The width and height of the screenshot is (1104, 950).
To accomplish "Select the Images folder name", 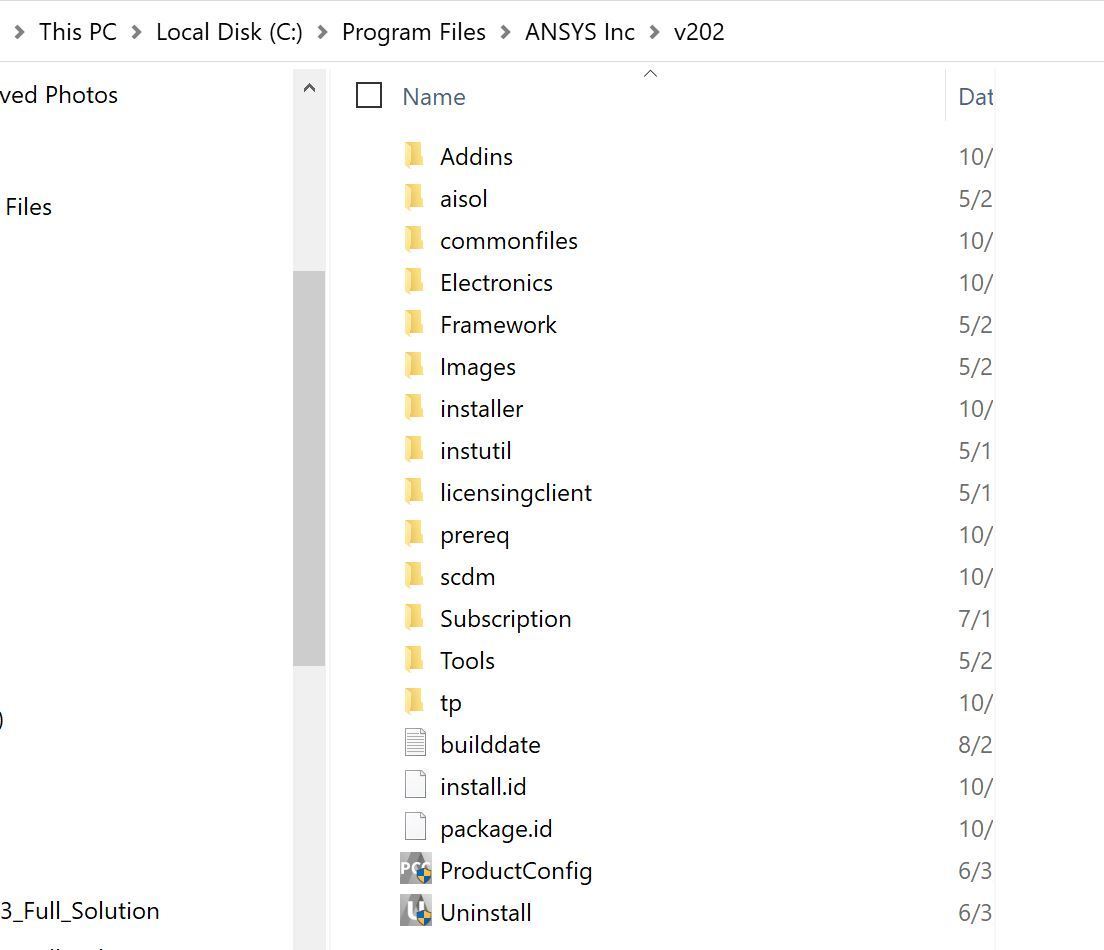I will [478, 367].
